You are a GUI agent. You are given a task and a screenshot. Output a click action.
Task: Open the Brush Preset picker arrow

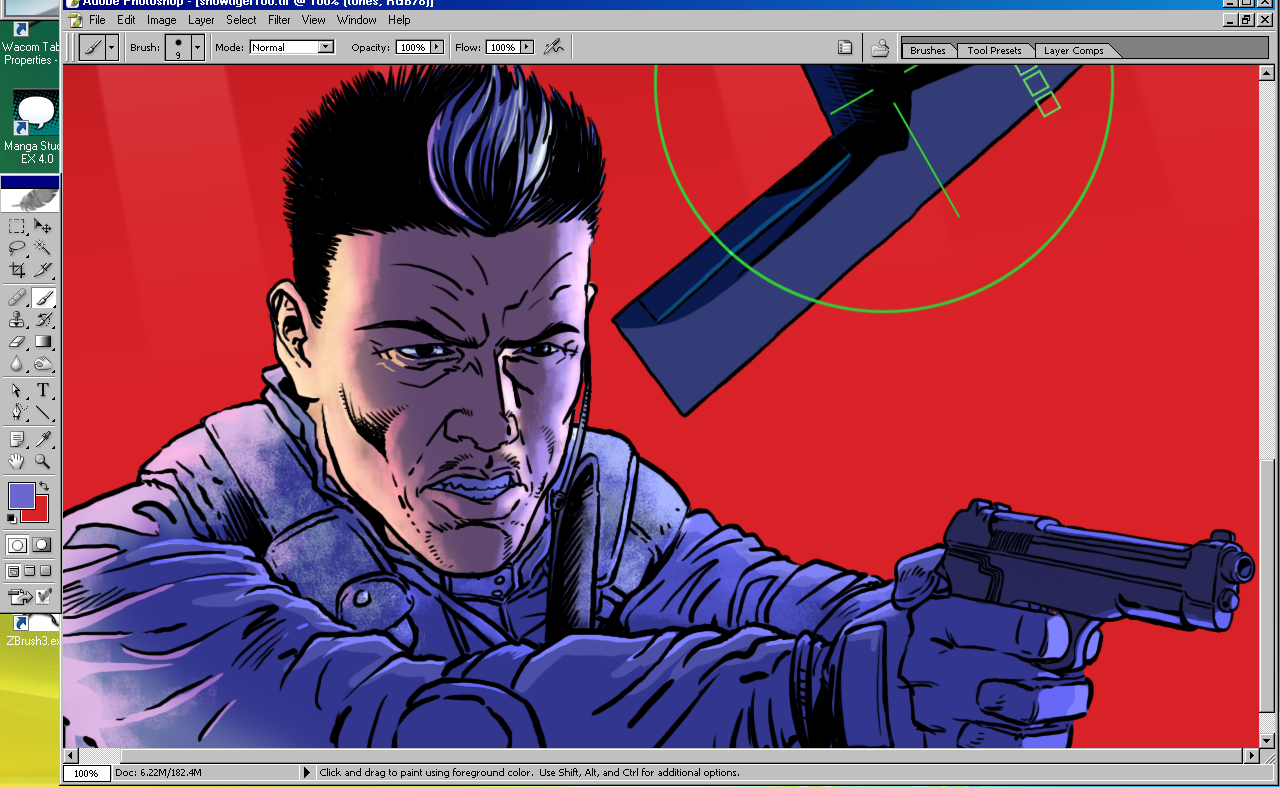pos(198,47)
